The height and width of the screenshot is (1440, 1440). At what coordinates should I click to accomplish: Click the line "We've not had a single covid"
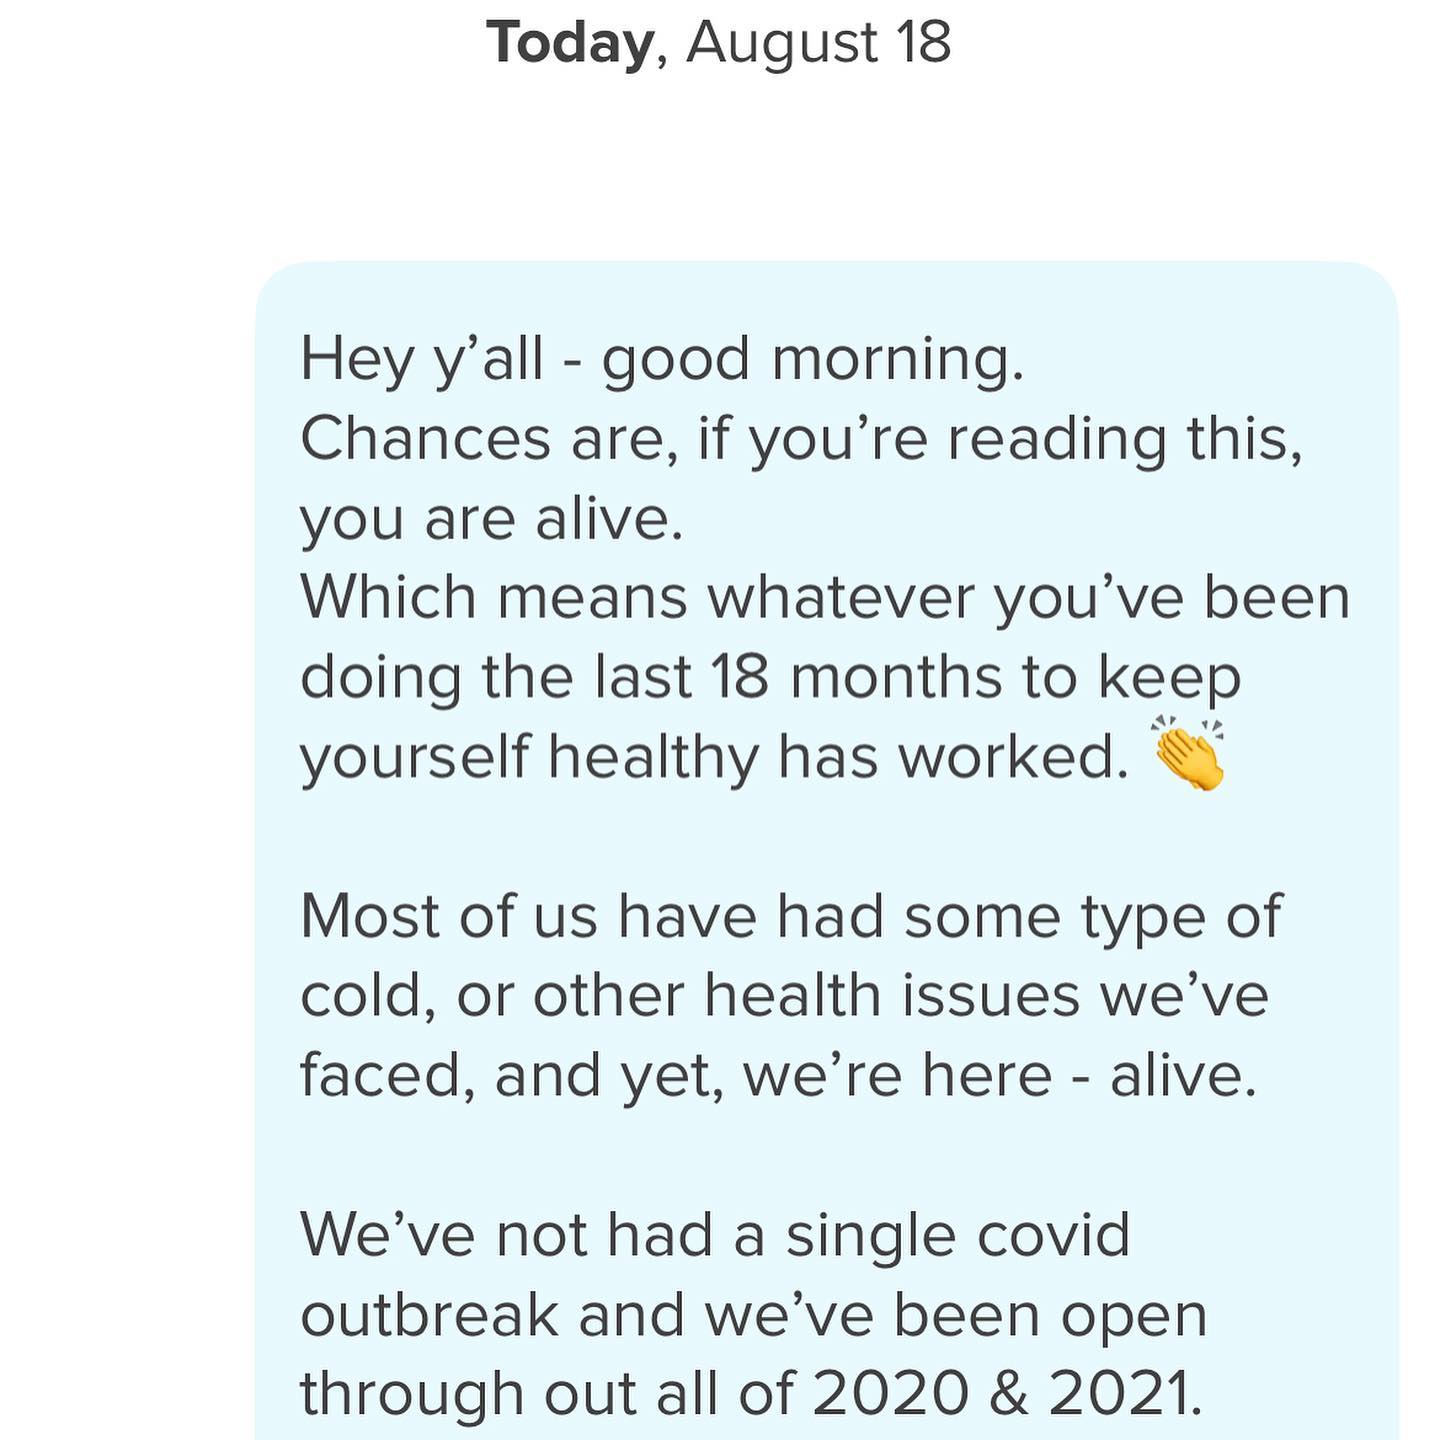pyautogui.click(x=715, y=1235)
